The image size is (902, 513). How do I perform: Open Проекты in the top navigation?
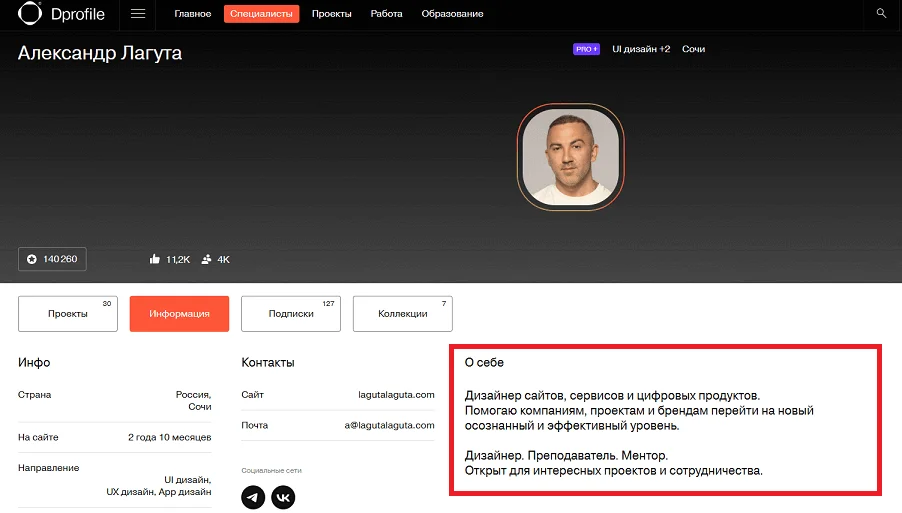pos(331,14)
